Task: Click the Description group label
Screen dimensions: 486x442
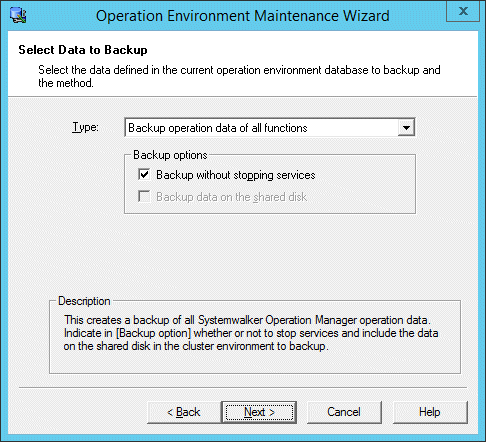Action: coord(84,301)
